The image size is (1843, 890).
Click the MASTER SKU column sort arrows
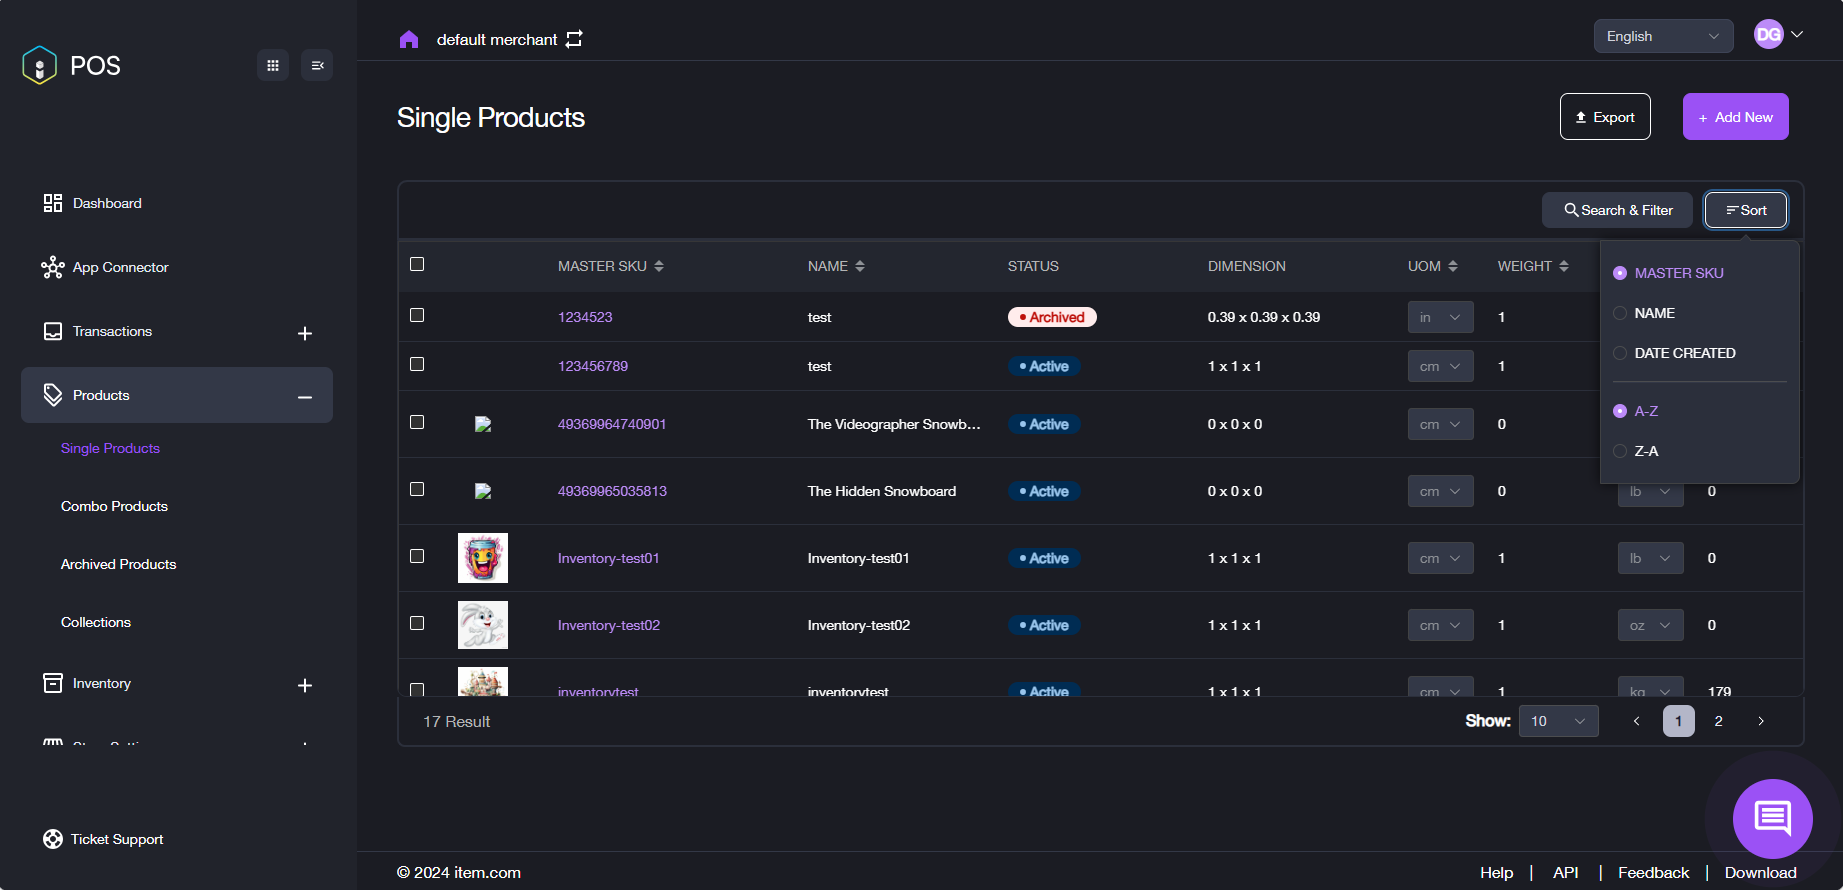(x=659, y=266)
